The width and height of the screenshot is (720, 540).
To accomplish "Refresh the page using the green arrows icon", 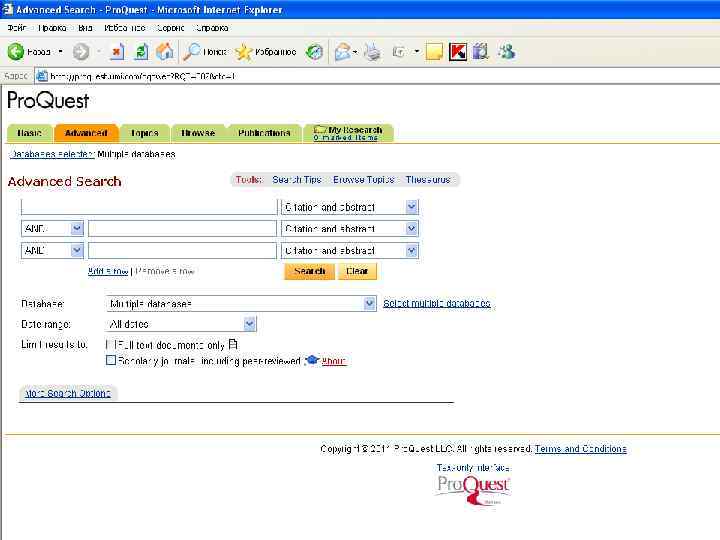I will pos(141,52).
